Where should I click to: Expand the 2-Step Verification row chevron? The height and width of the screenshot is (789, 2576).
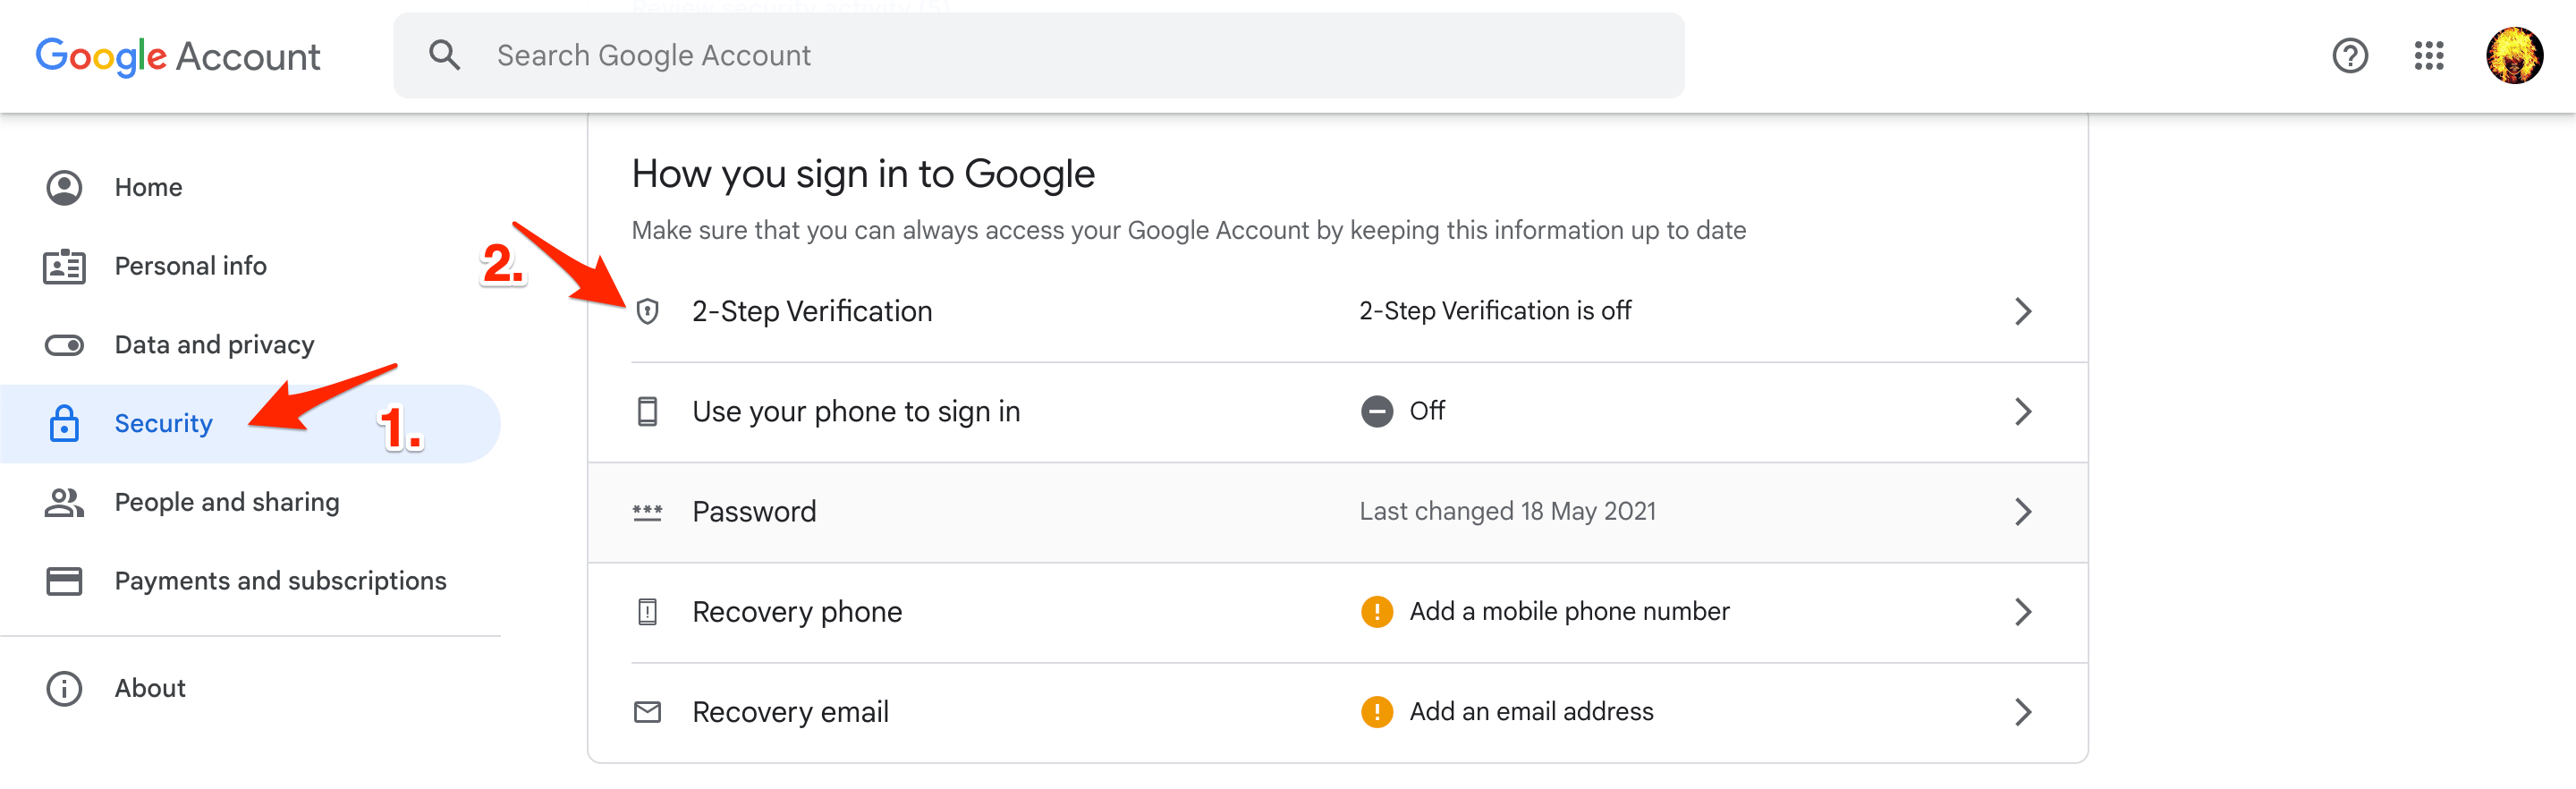pyautogui.click(x=2022, y=311)
